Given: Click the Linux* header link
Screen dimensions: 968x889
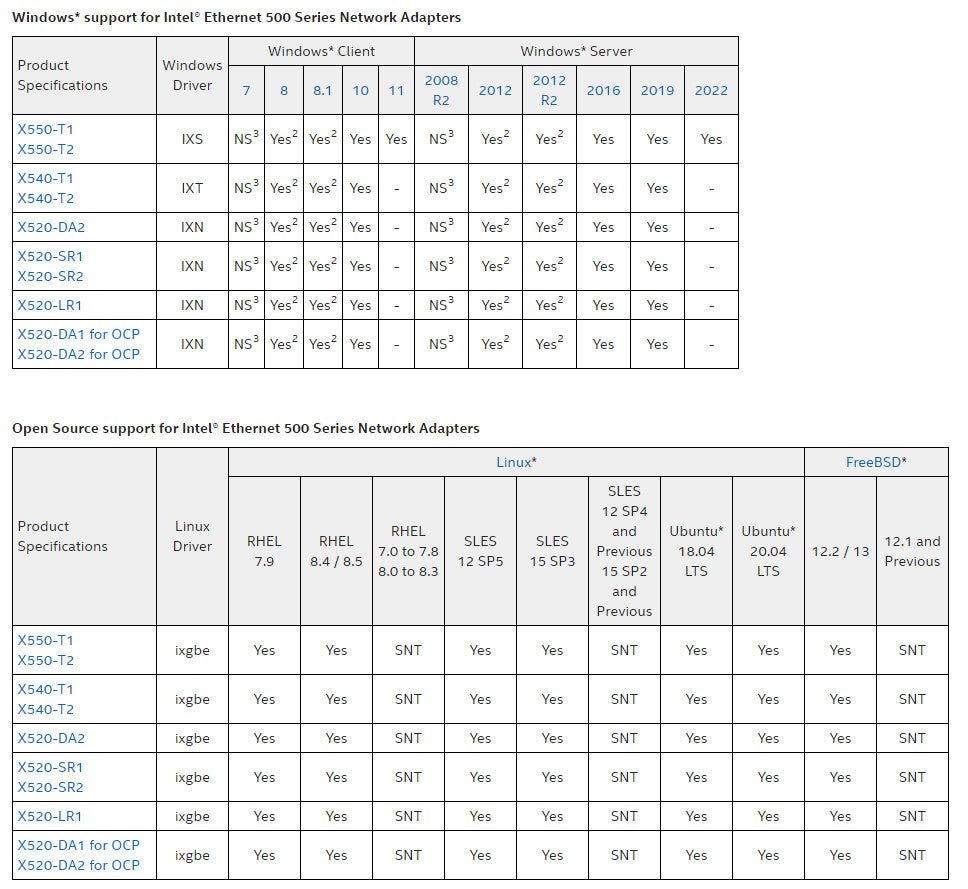Looking at the screenshot, I should pyautogui.click(x=516, y=462).
